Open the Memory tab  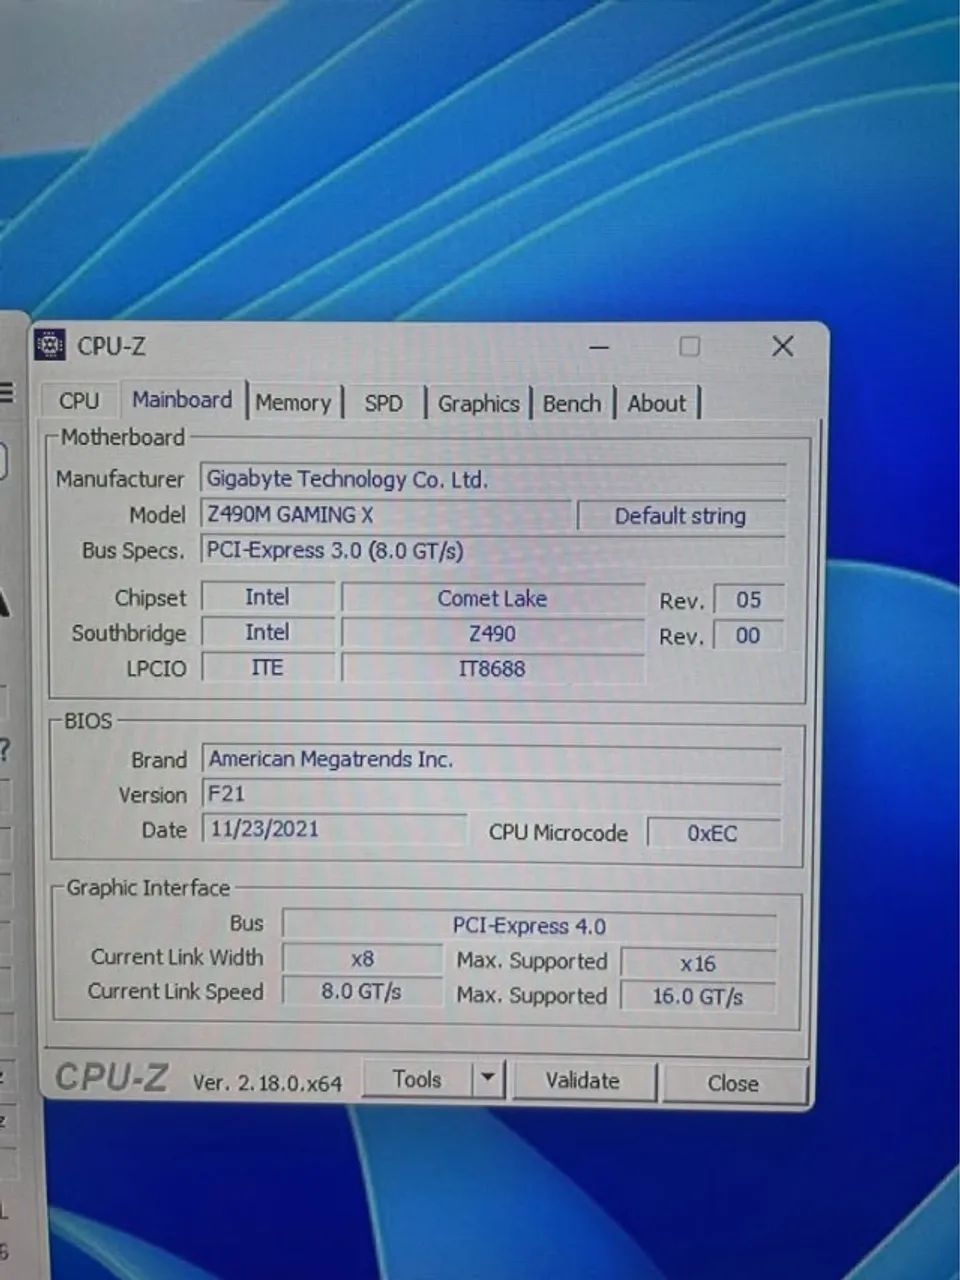293,402
